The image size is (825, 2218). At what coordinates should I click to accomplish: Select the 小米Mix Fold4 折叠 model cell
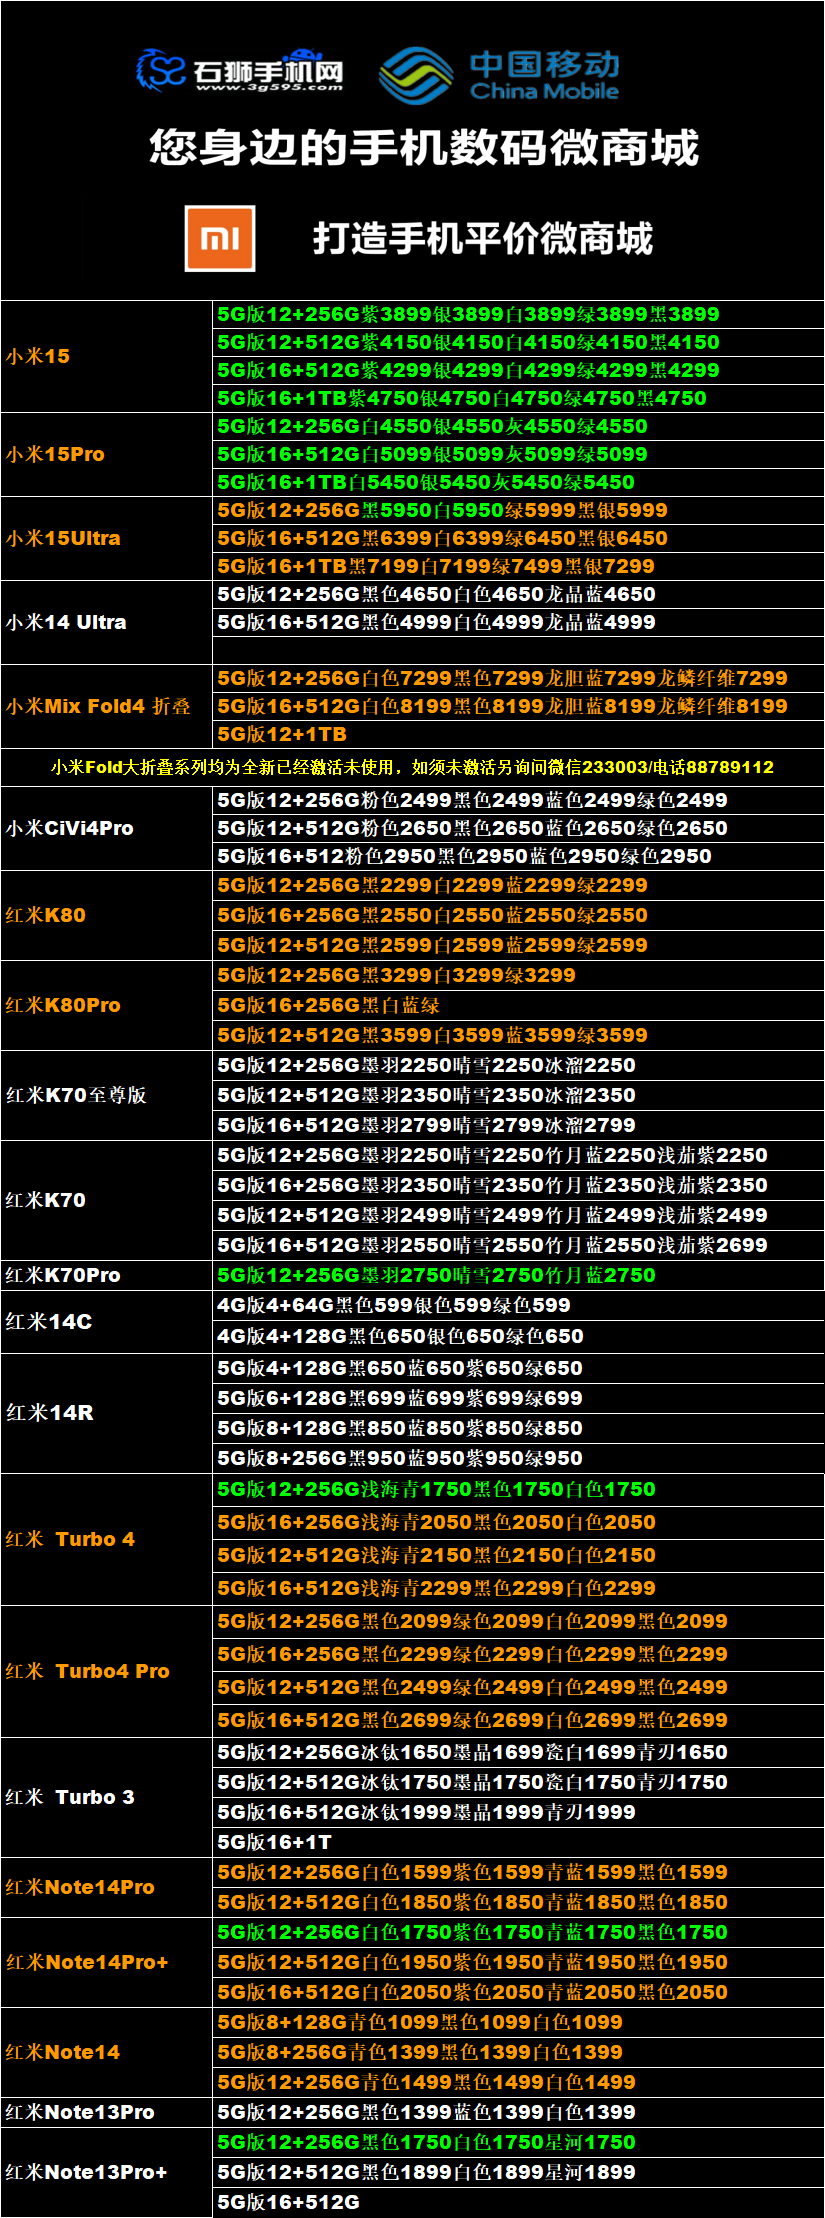click(106, 706)
